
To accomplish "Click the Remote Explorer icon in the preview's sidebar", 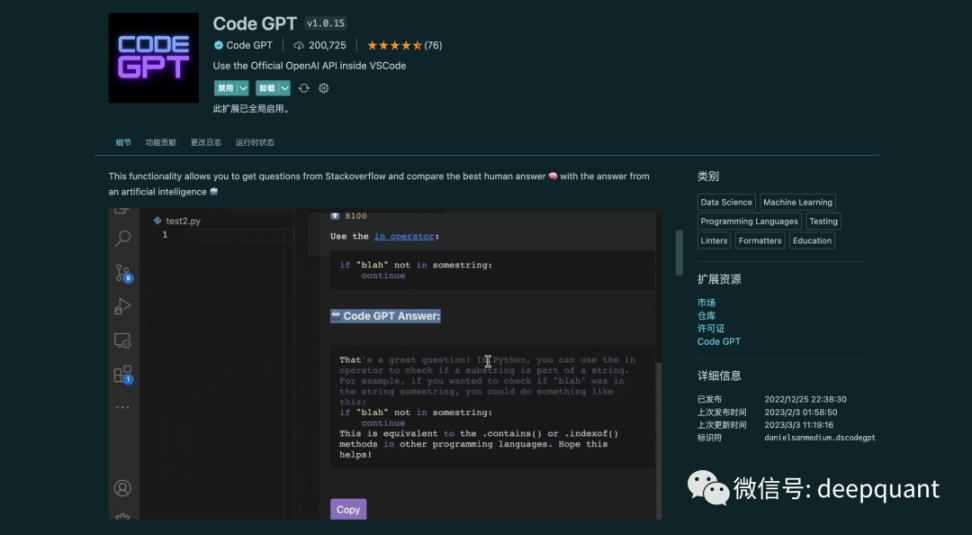I will pyautogui.click(x=123, y=340).
